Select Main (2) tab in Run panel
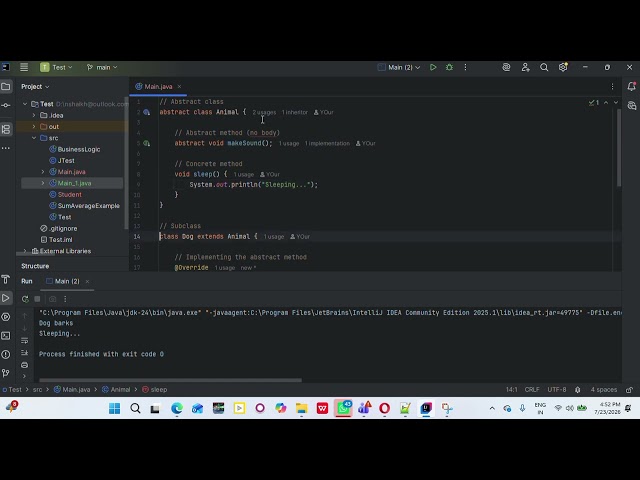The height and width of the screenshot is (480, 640). click(63, 281)
